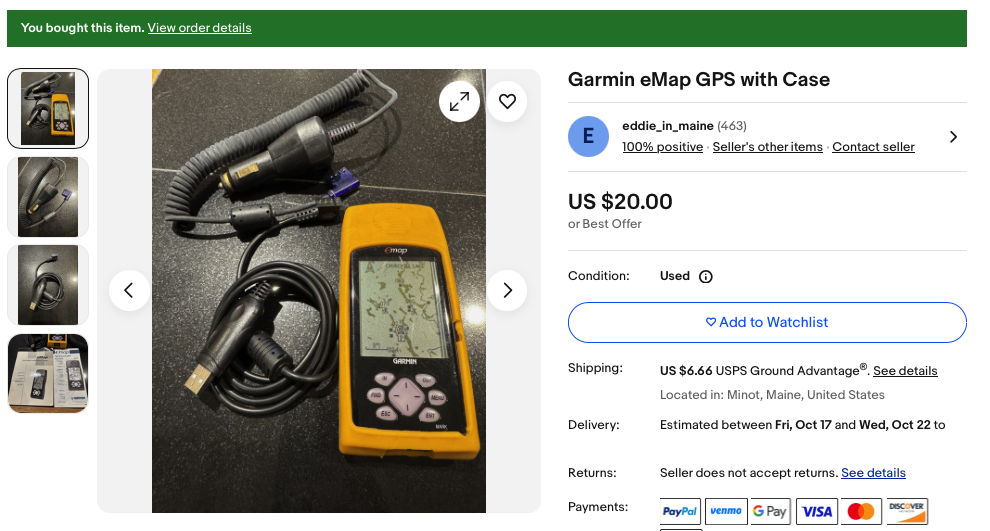Click the Venmo payment icon
This screenshot has width=990, height=531.
coord(726,511)
